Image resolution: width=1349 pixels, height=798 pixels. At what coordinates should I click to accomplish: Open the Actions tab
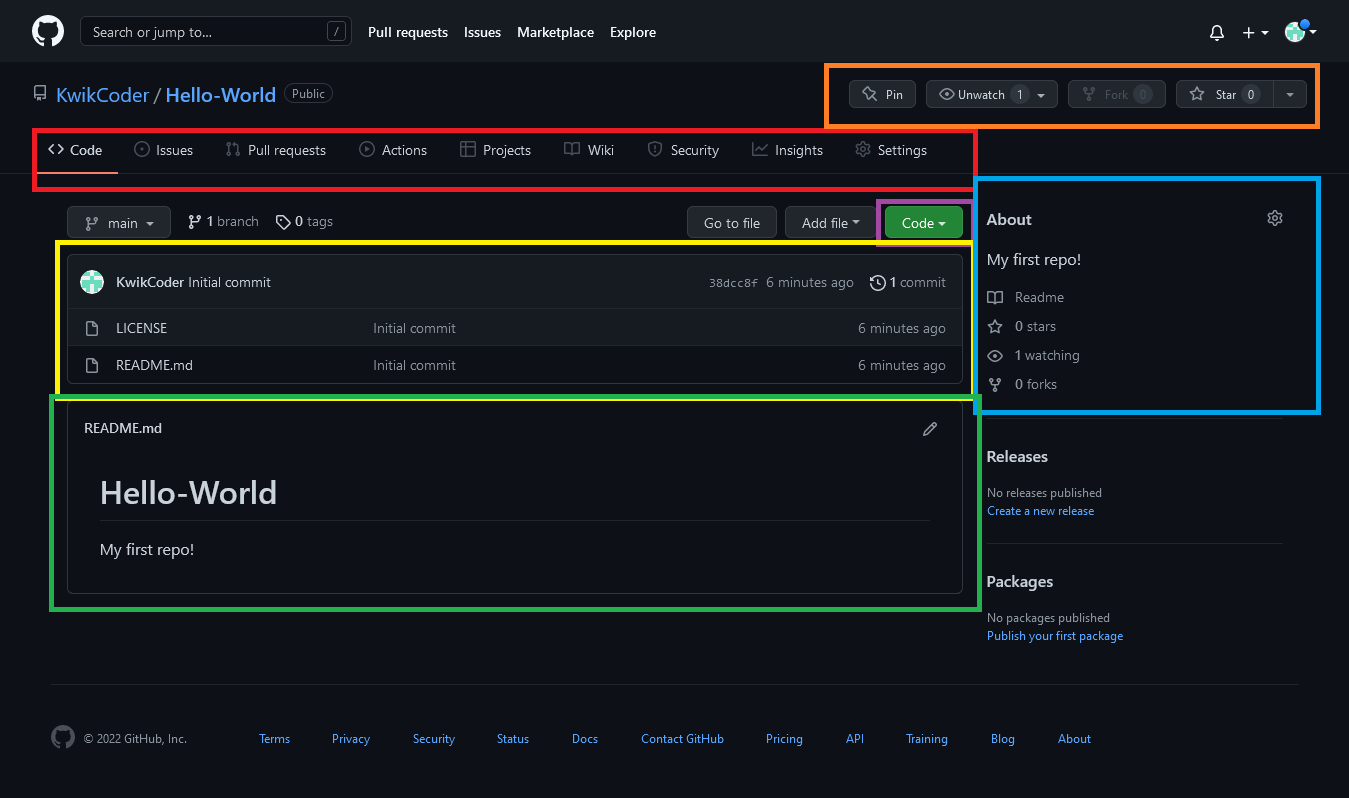[393, 150]
